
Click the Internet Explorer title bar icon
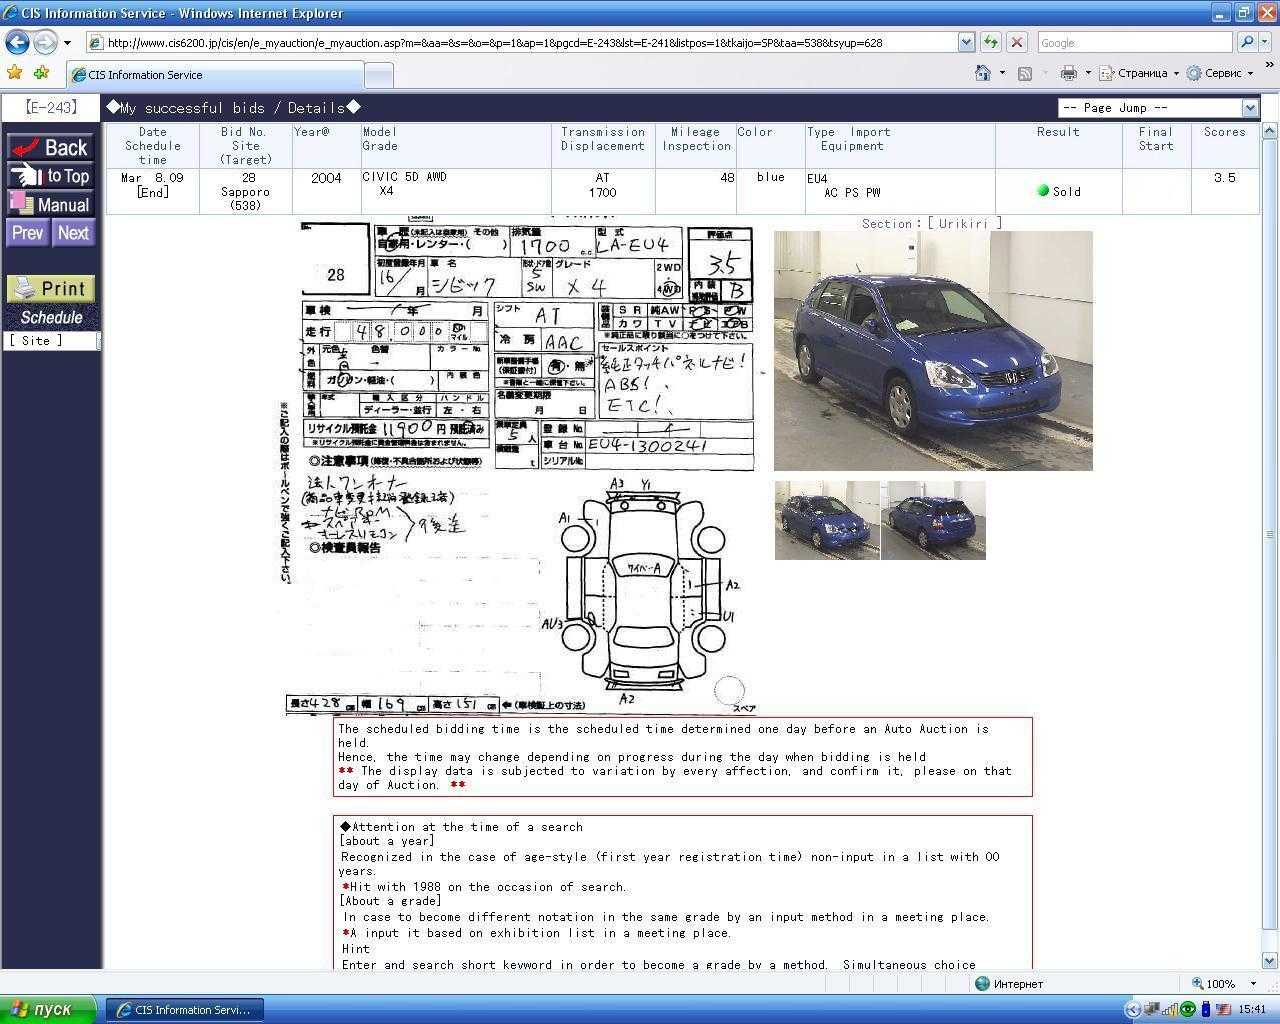tap(10, 13)
